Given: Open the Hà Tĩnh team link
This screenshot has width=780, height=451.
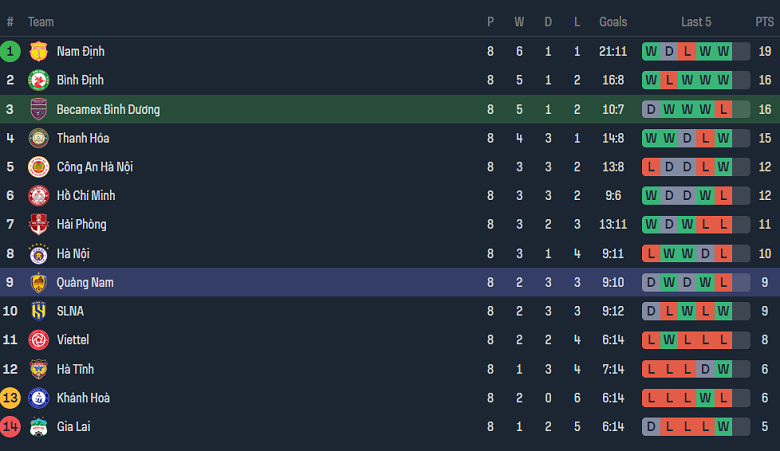Looking at the screenshot, I should [76, 369].
